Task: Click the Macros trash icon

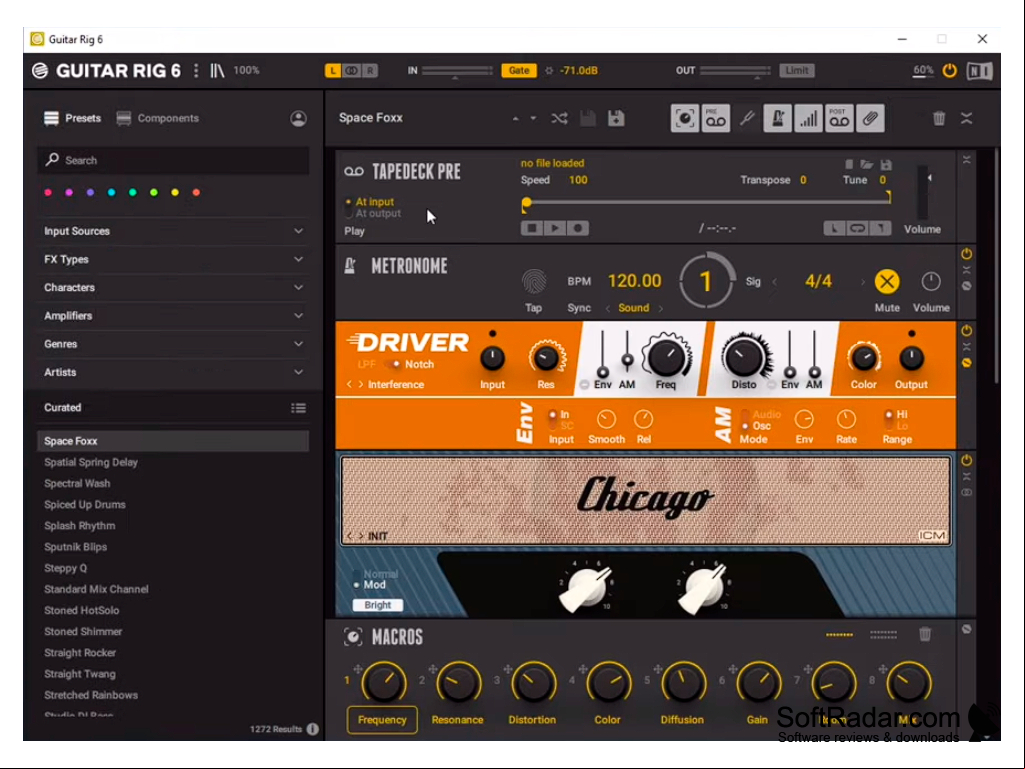Action: [x=924, y=634]
